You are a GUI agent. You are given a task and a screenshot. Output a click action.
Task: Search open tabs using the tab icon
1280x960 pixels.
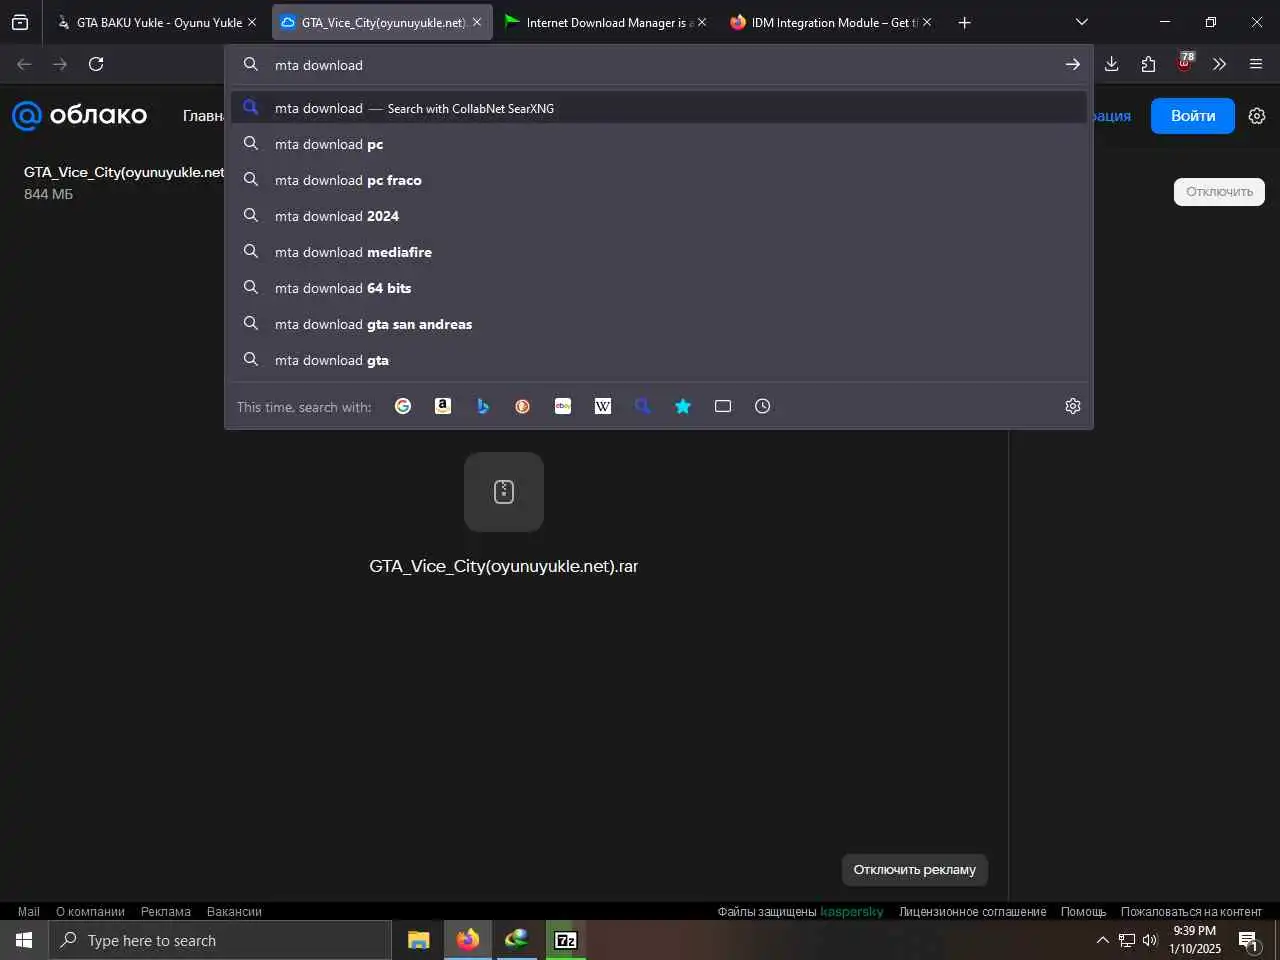[723, 406]
